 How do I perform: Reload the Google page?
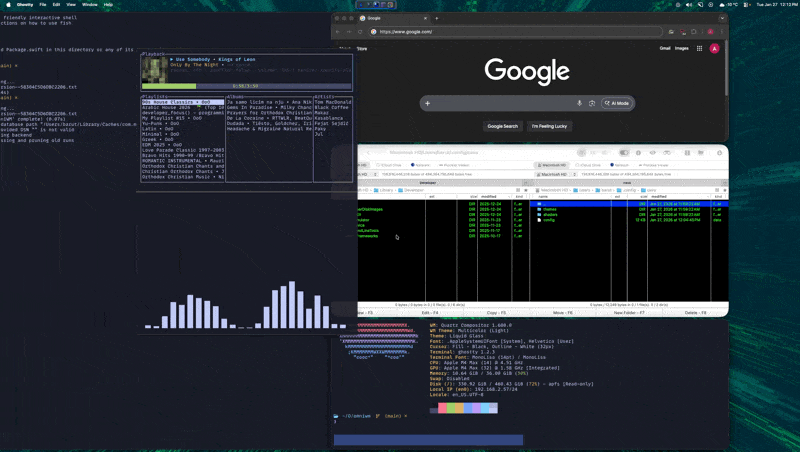coord(360,32)
